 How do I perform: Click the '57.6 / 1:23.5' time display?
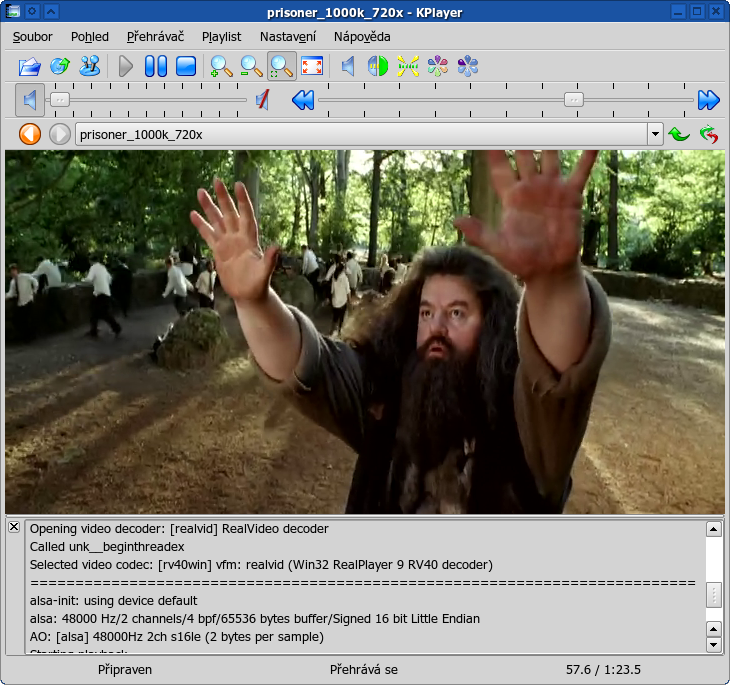point(603,670)
